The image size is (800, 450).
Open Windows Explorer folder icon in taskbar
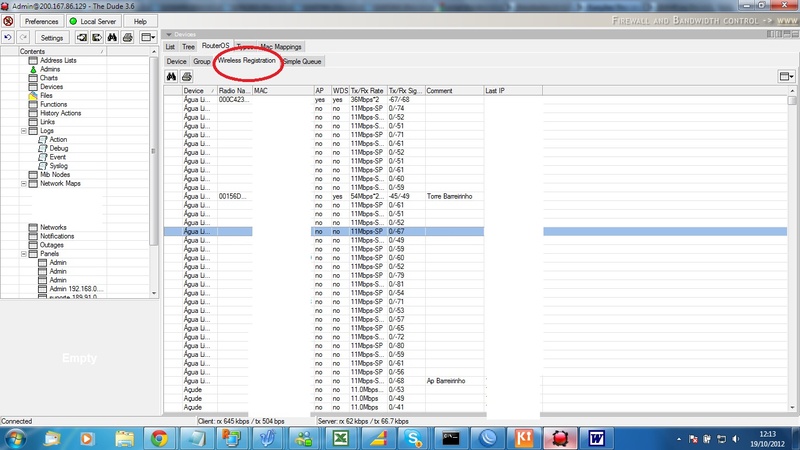tap(124, 438)
